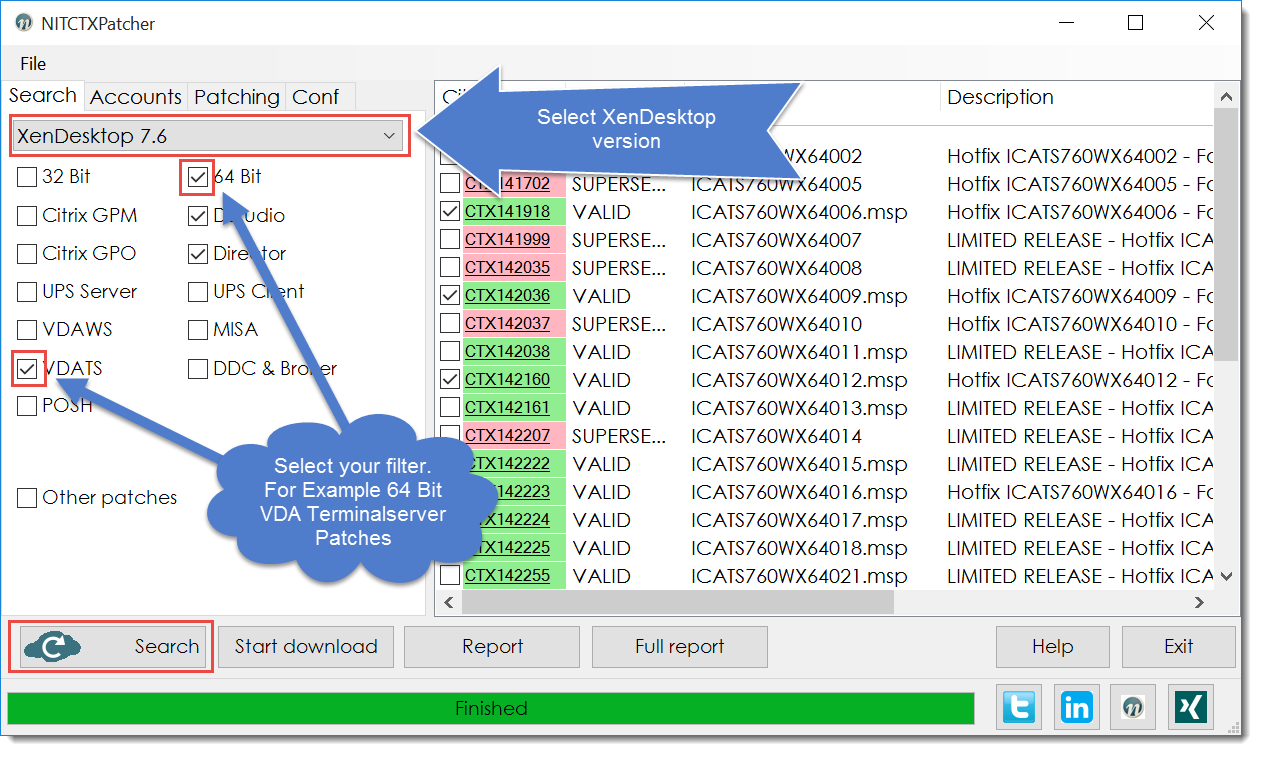Uncheck the CTX142160 row checkbox
Screen dimensions: 1268x764
pos(450,380)
